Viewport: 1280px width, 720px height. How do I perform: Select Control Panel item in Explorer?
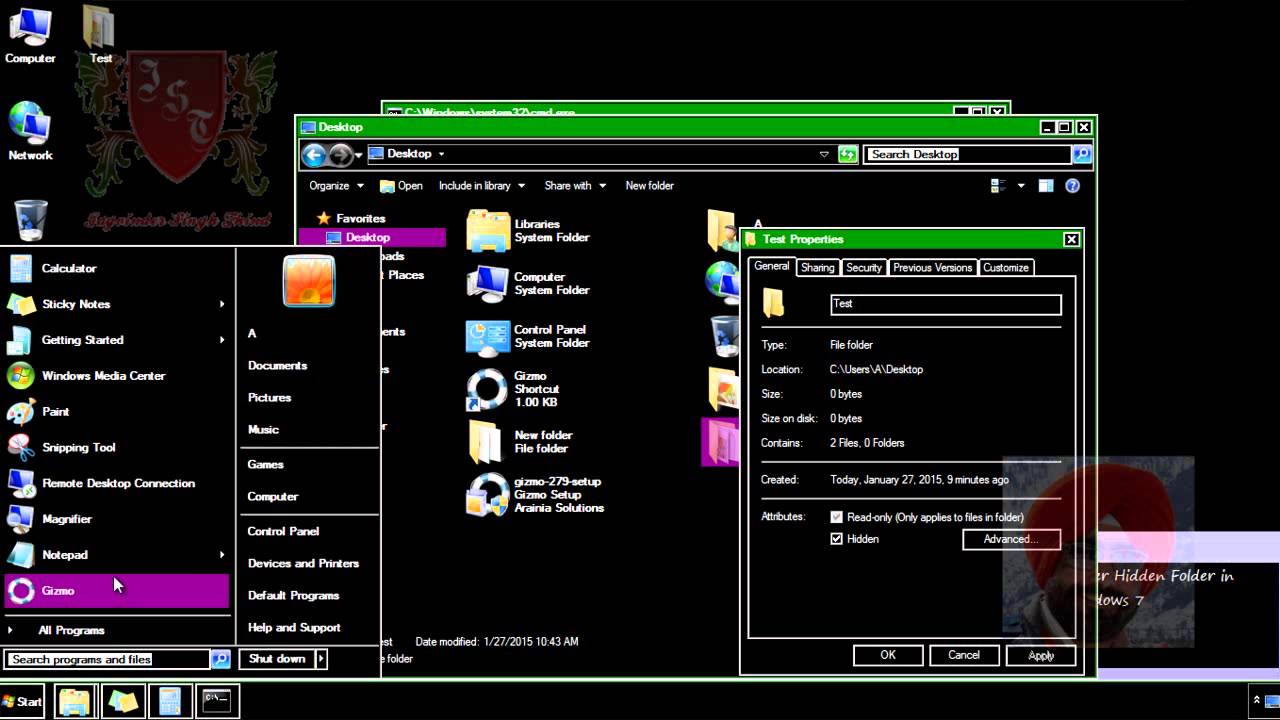pyautogui.click(x=530, y=336)
